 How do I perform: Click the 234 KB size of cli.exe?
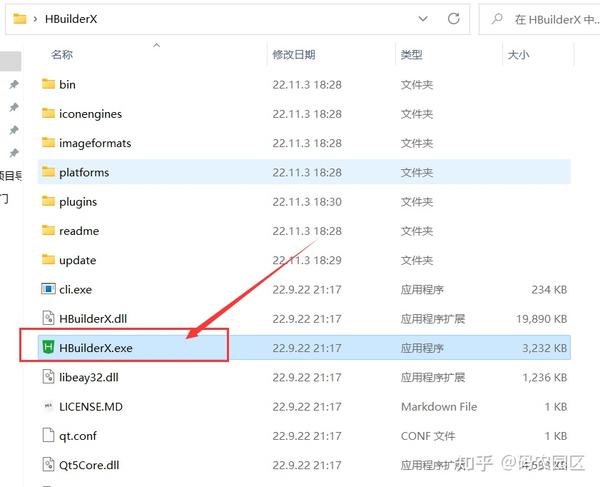click(549, 289)
